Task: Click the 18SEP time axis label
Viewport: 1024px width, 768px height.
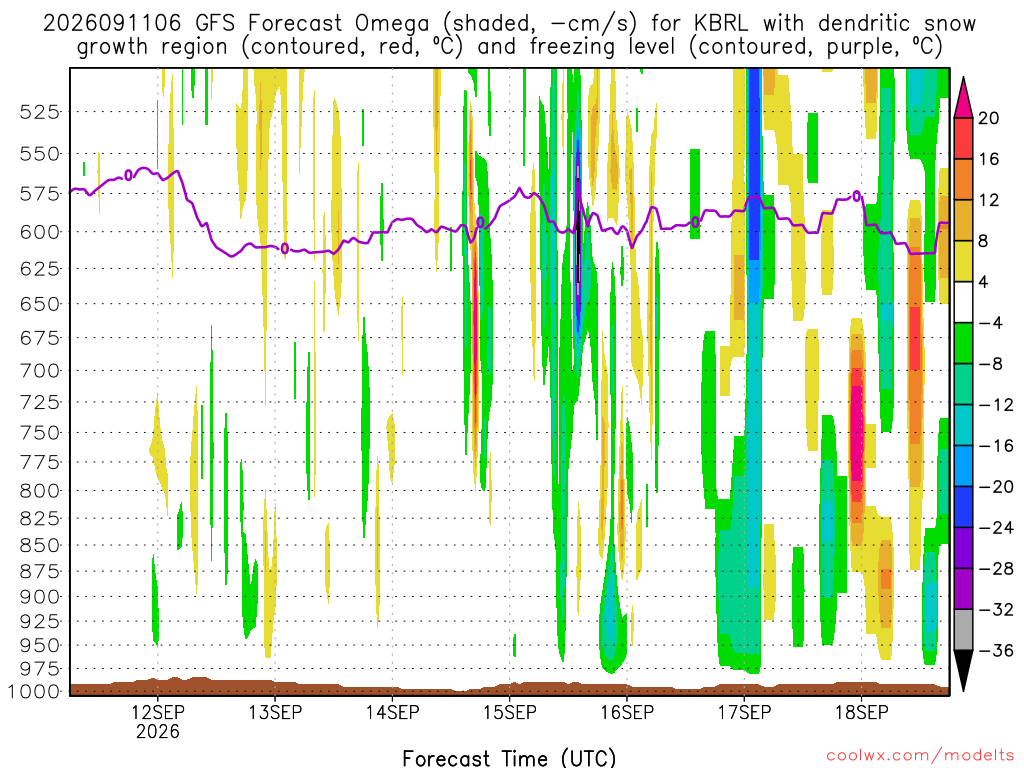Action: tap(861, 712)
